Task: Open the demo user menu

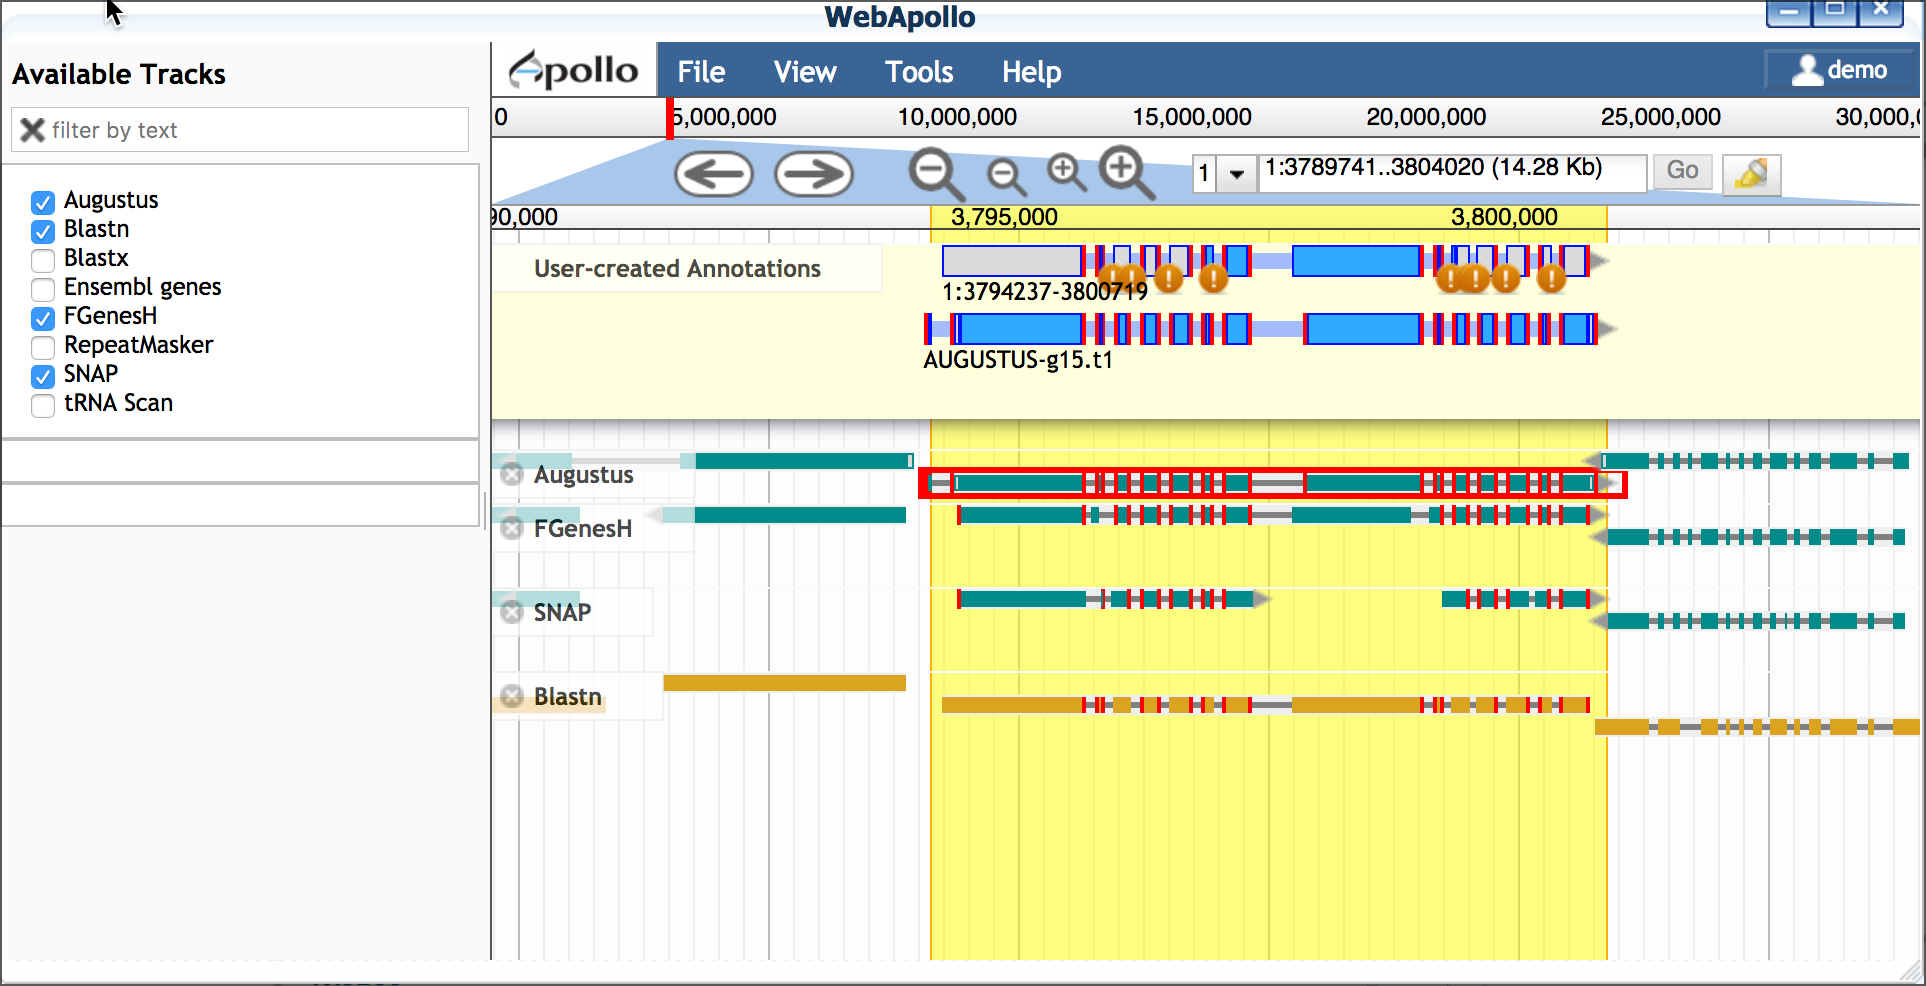Action: point(1840,70)
